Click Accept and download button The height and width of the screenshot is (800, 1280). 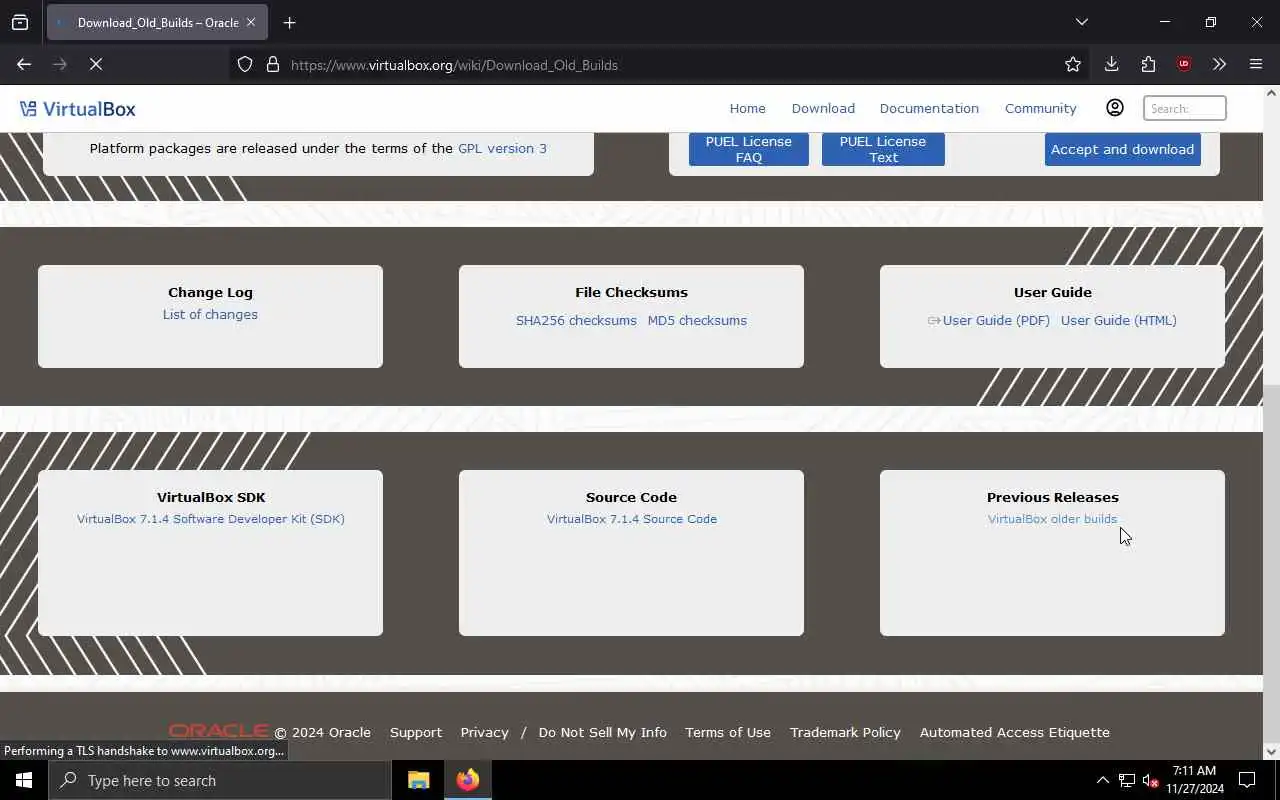(x=1122, y=149)
